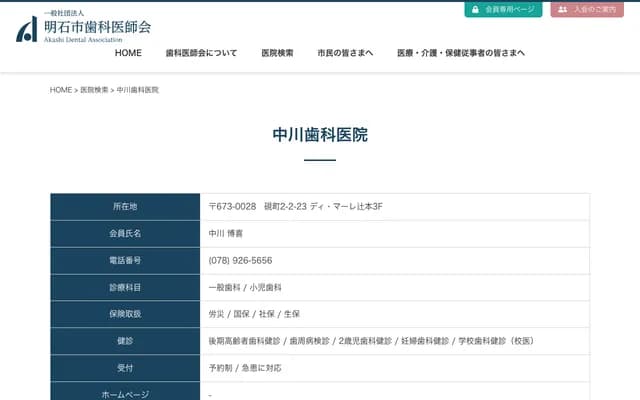640x400 pixels.
Task: Open the 入会のご案内 button
Action: tap(593, 9)
